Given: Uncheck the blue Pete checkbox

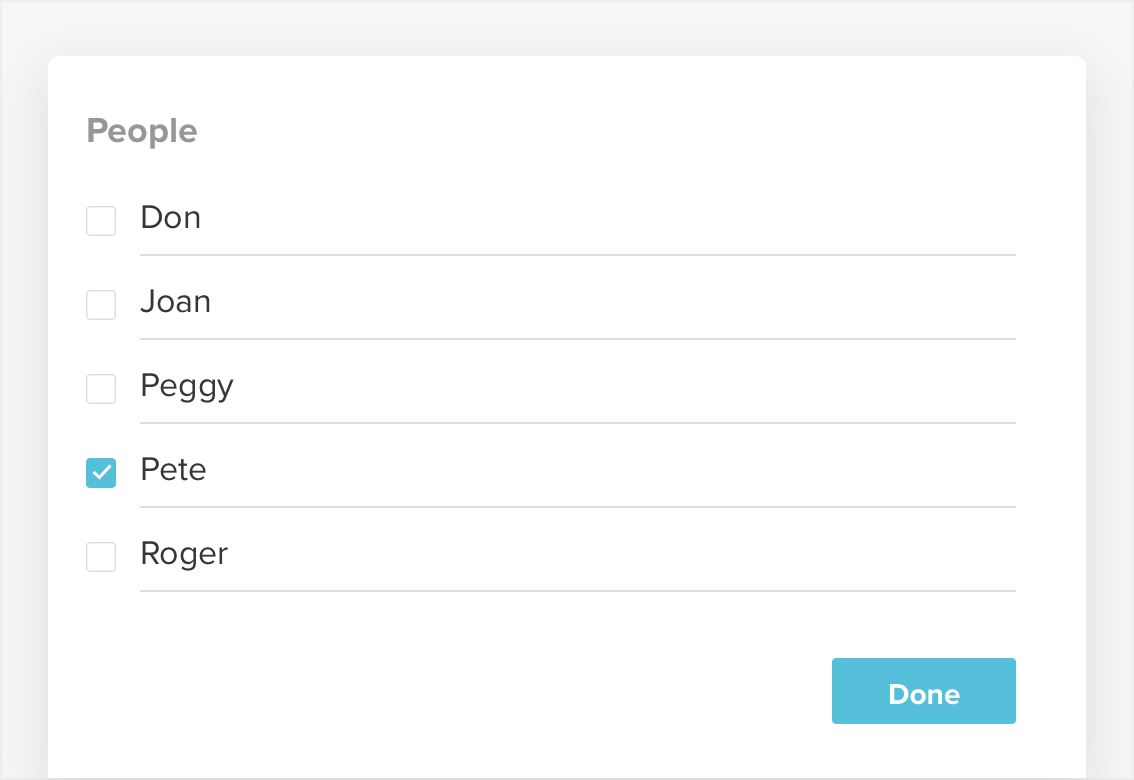Looking at the screenshot, I should click(x=101, y=473).
